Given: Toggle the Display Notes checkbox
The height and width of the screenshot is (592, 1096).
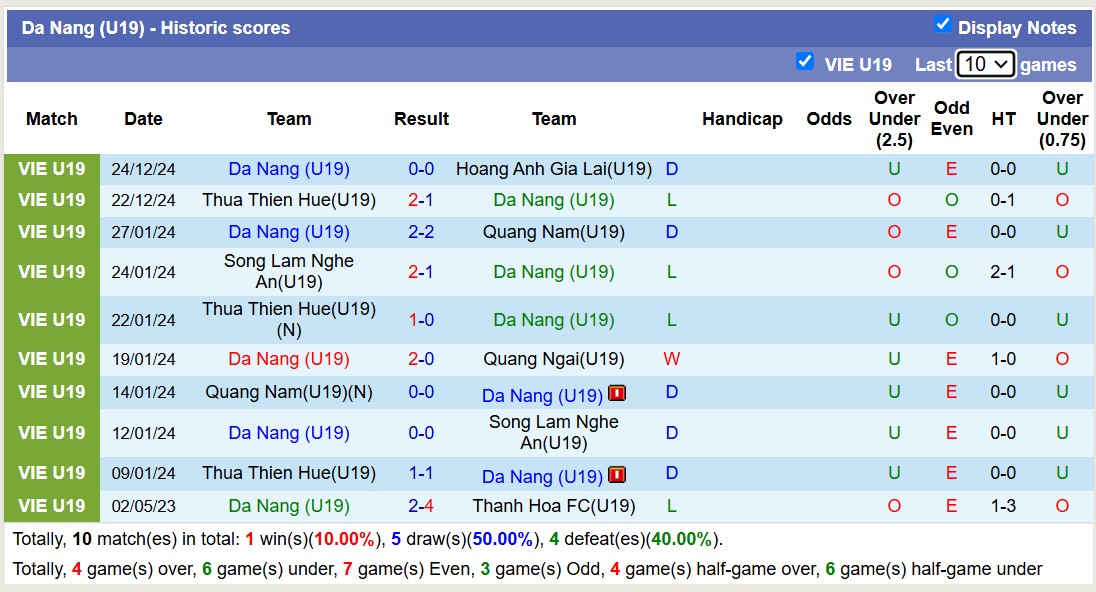Looking at the screenshot, I should click(942, 27).
